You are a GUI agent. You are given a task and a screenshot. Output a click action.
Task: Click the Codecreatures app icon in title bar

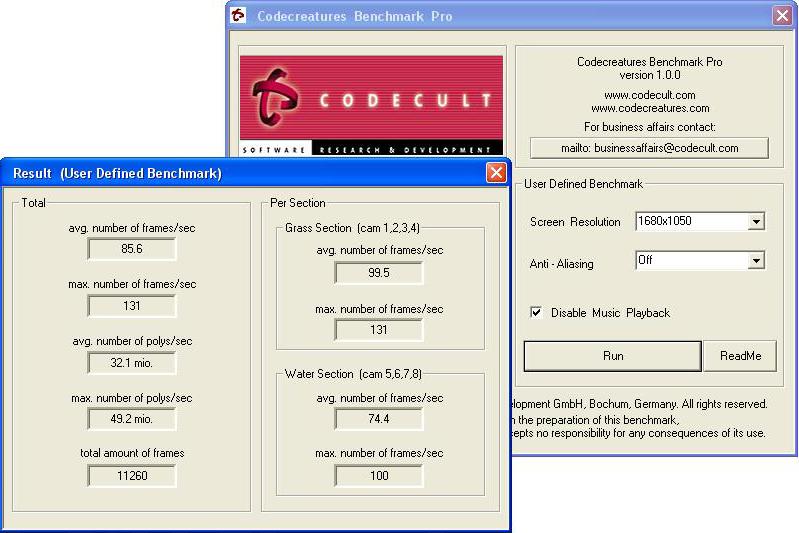click(238, 15)
